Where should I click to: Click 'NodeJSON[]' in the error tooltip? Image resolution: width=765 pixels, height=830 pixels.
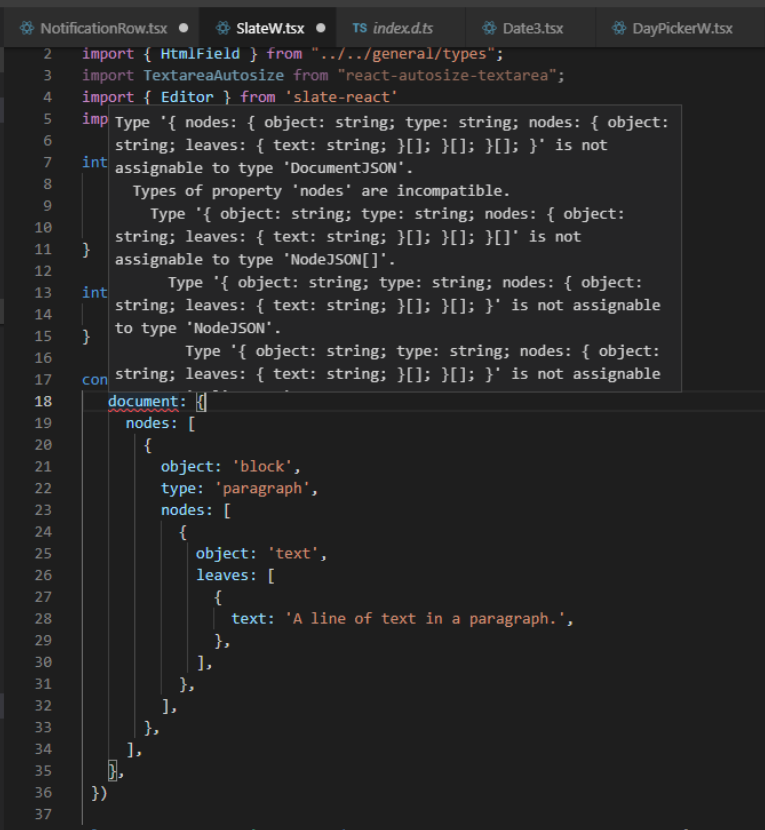pos(335,260)
